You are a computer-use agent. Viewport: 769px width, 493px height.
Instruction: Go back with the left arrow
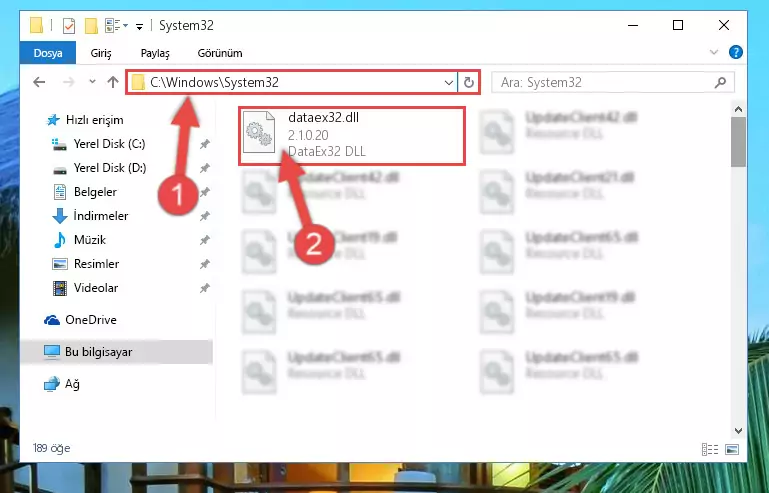[x=39, y=82]
